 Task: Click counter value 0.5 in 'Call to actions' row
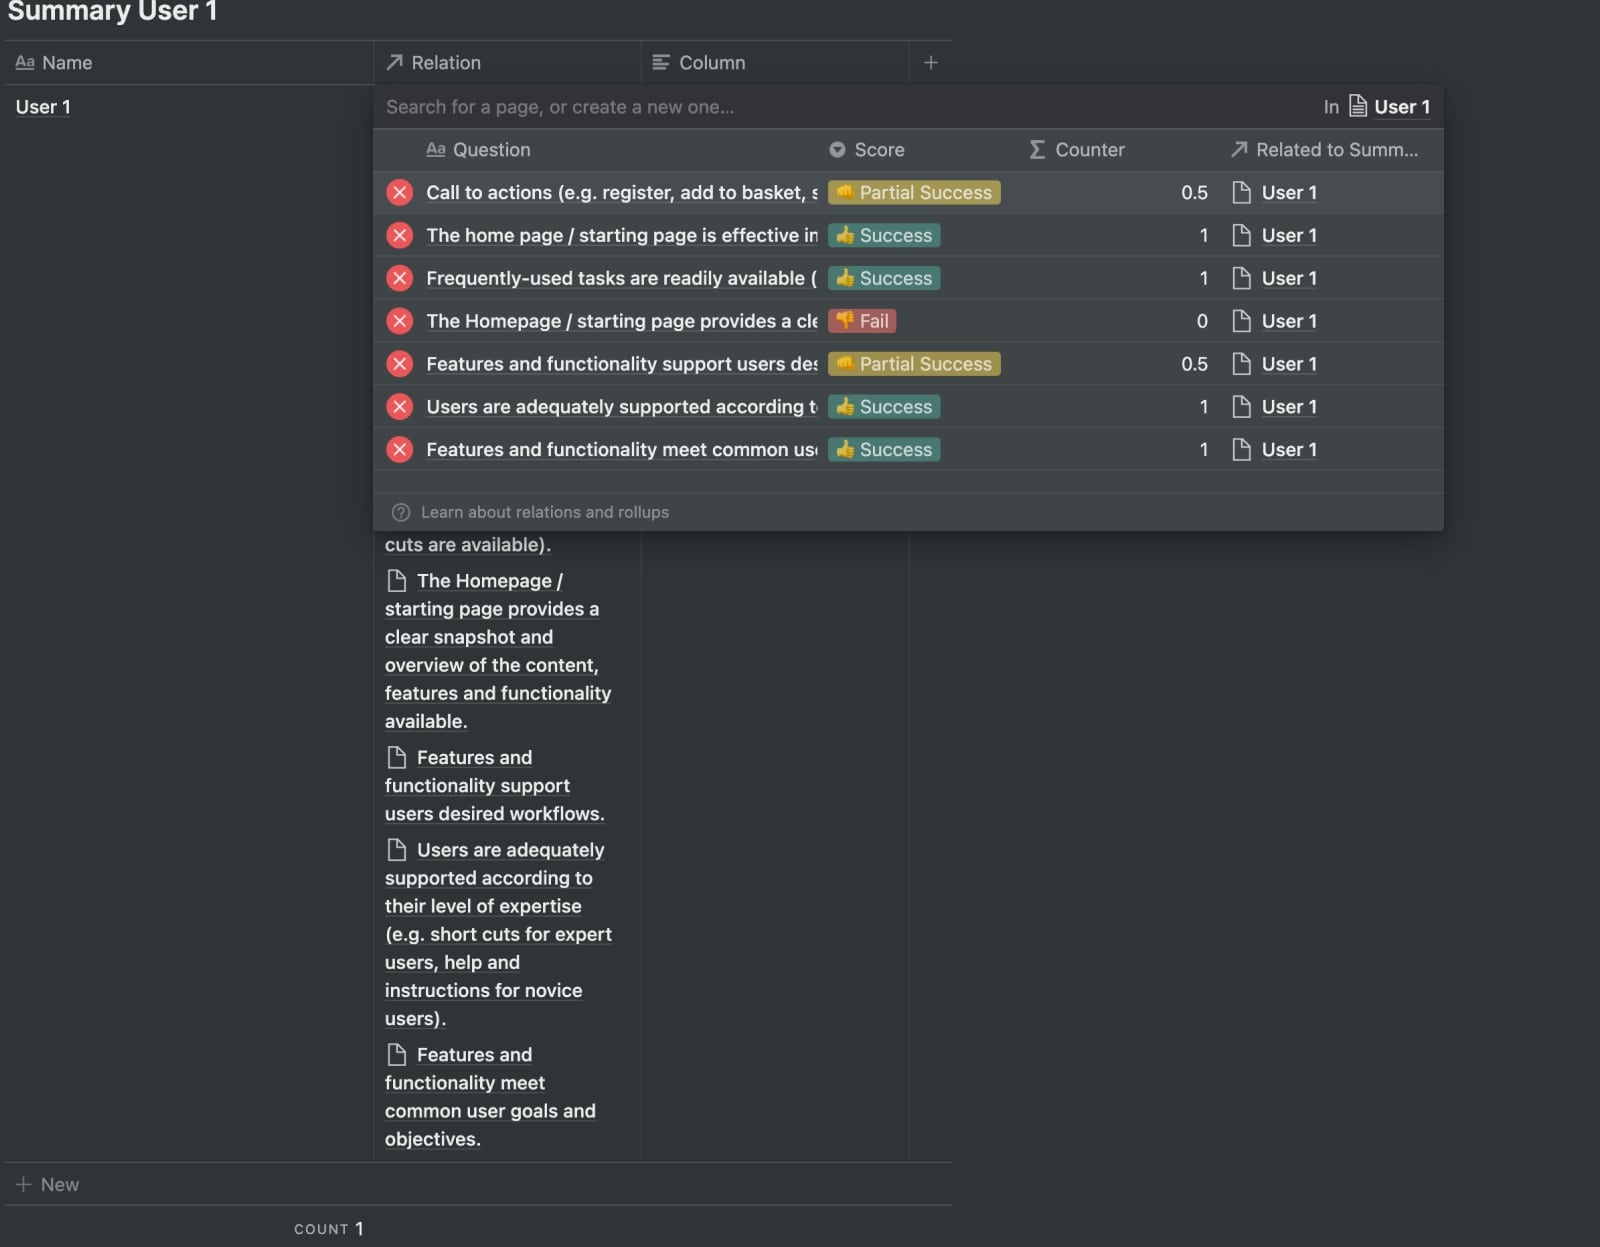(1194, 193)
